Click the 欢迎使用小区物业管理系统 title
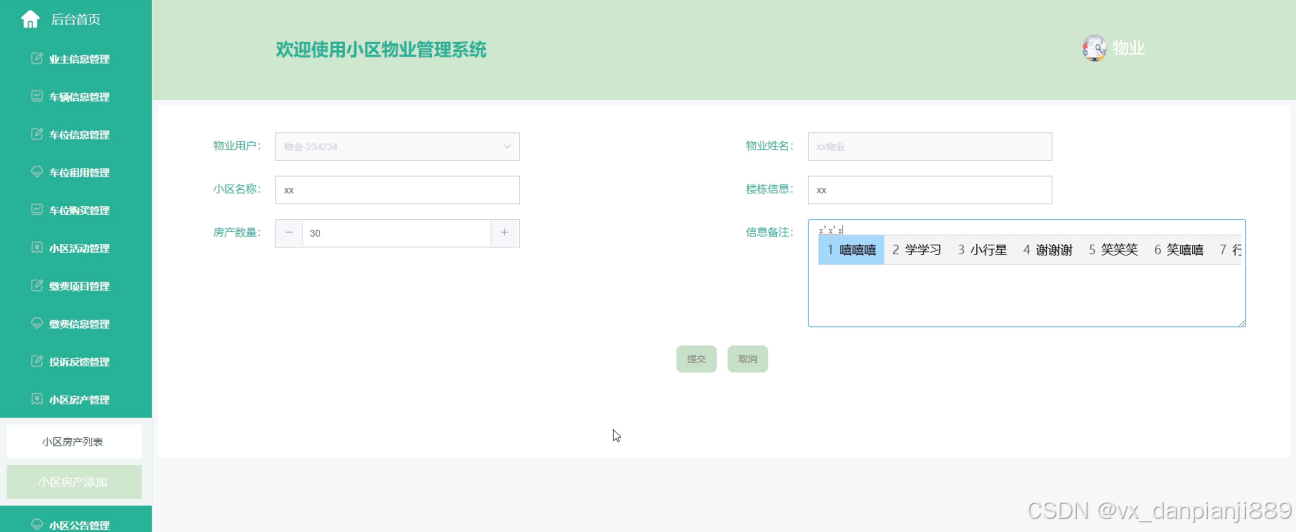 (381, 50)
